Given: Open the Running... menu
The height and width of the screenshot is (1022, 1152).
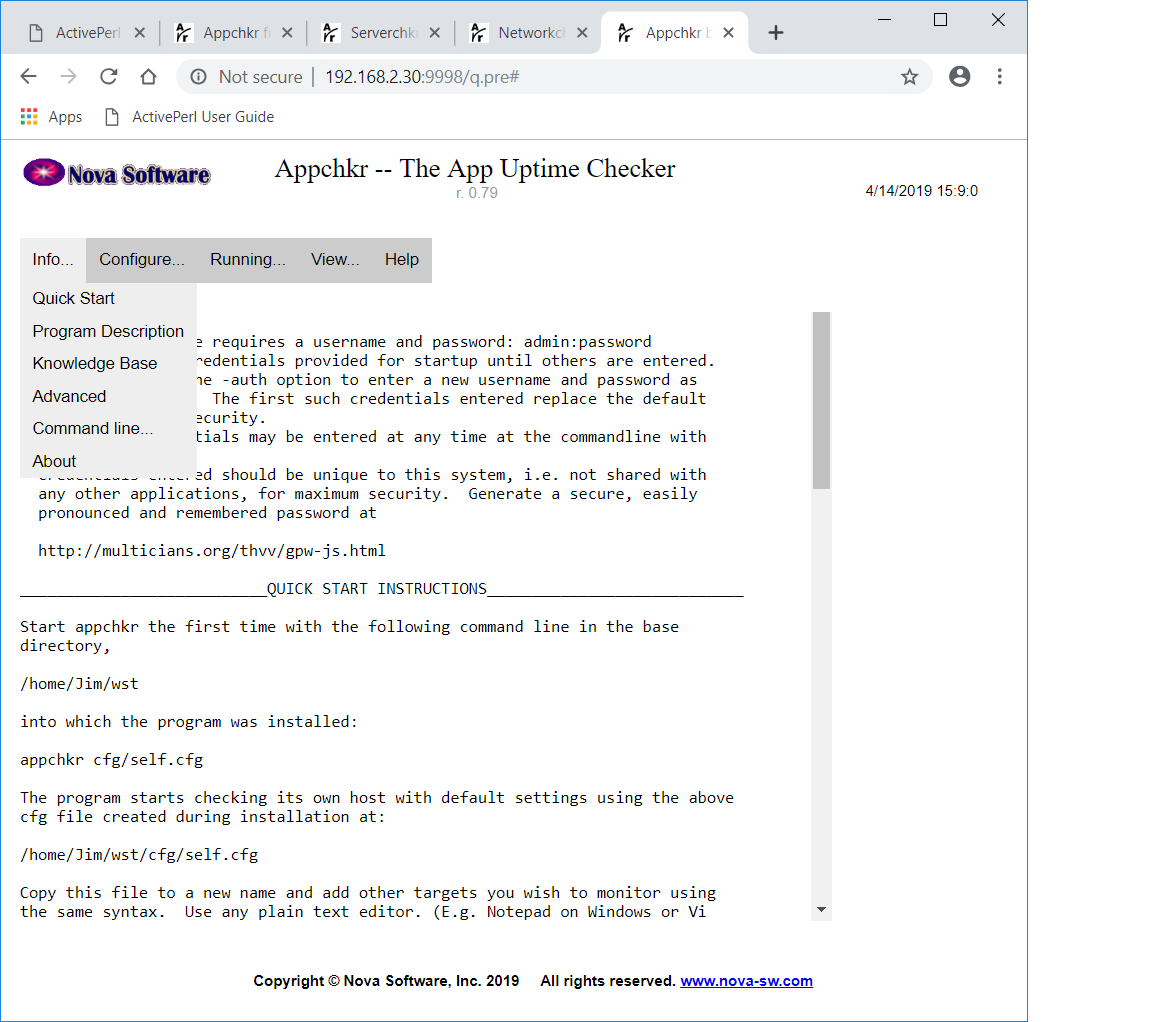Looking at the screenshot, I should [248, 259].
